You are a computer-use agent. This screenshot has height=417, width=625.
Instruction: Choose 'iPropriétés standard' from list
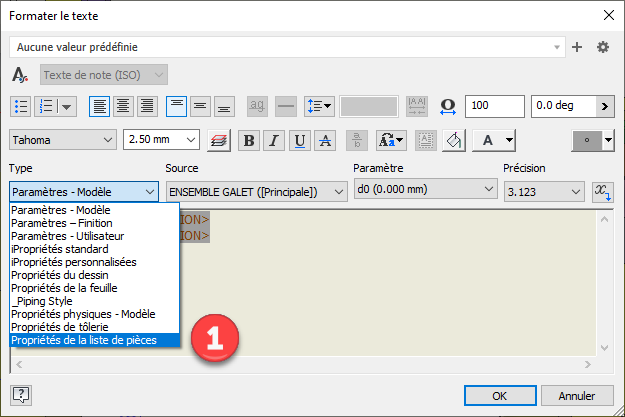(60, 249)
